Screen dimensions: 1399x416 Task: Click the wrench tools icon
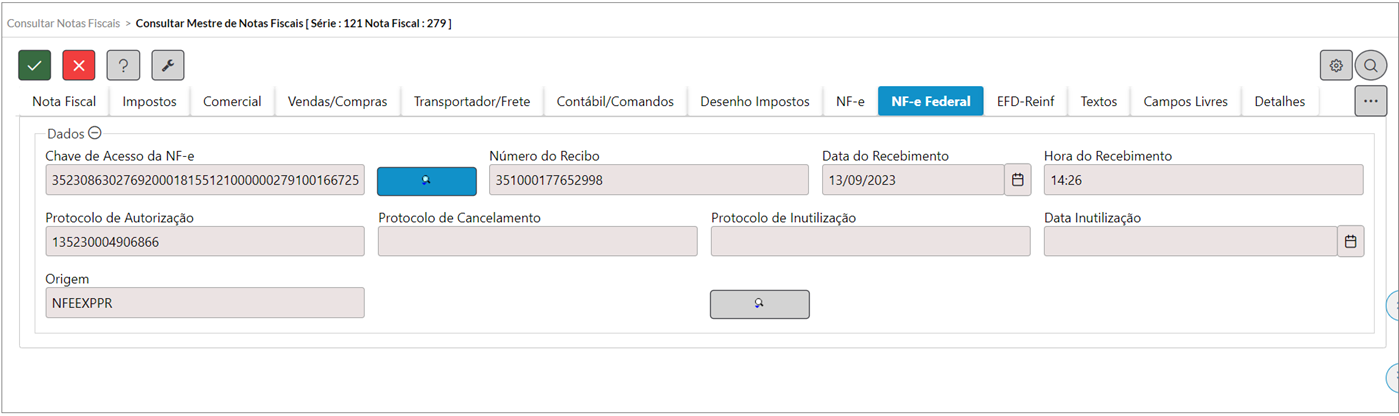pos(168,65)
